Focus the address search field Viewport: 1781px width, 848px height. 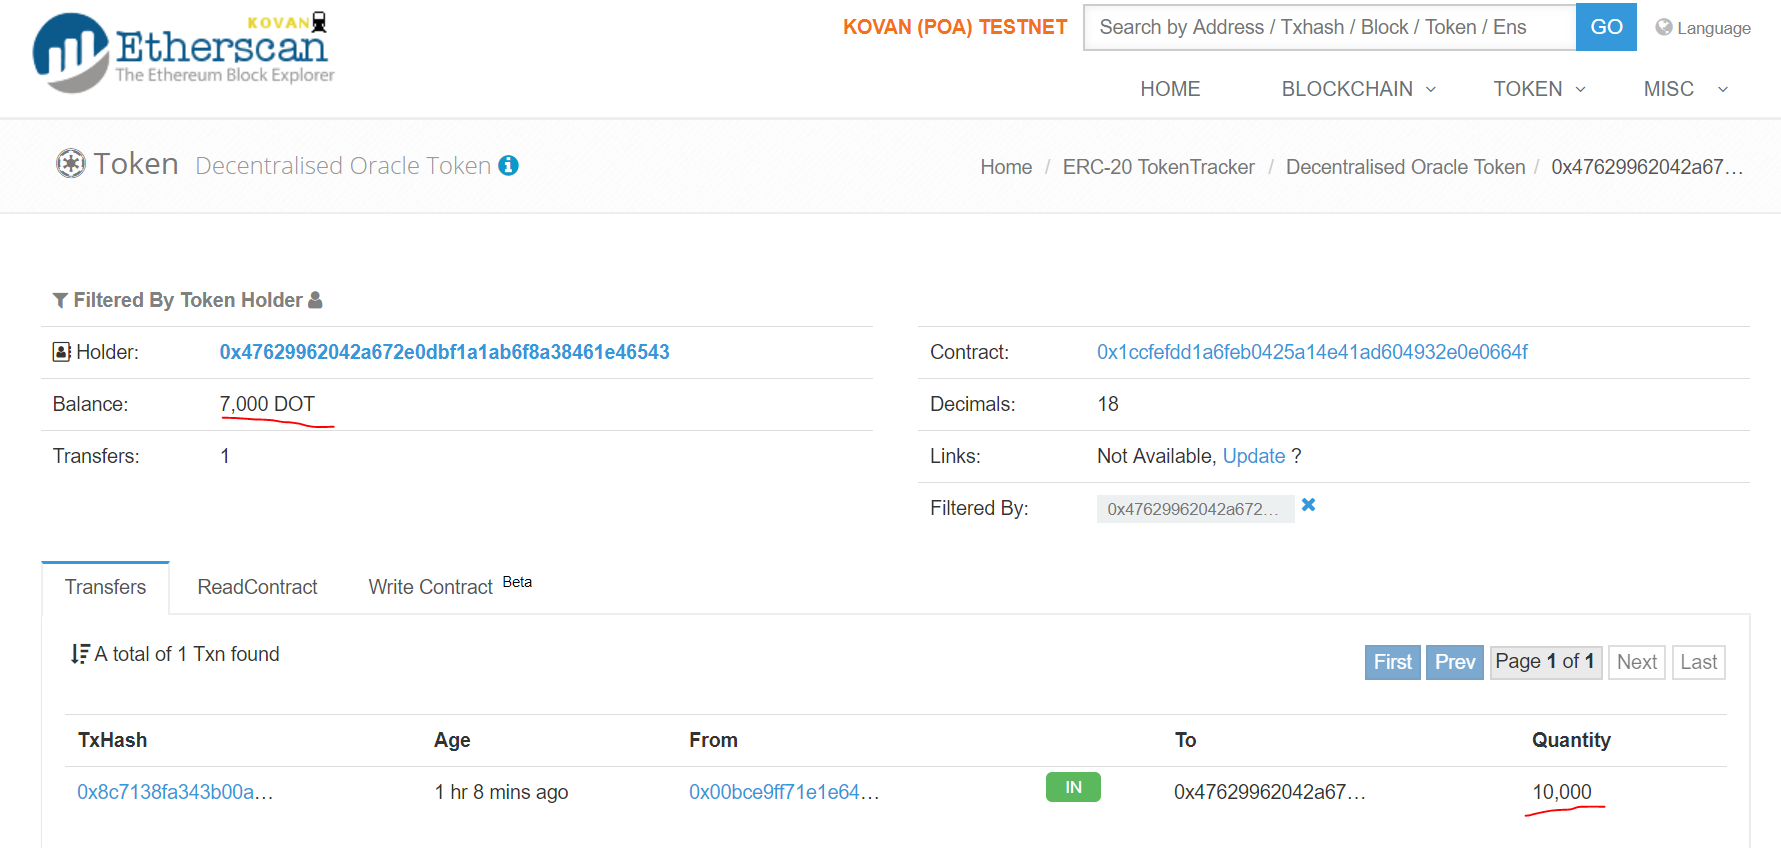1330,27
